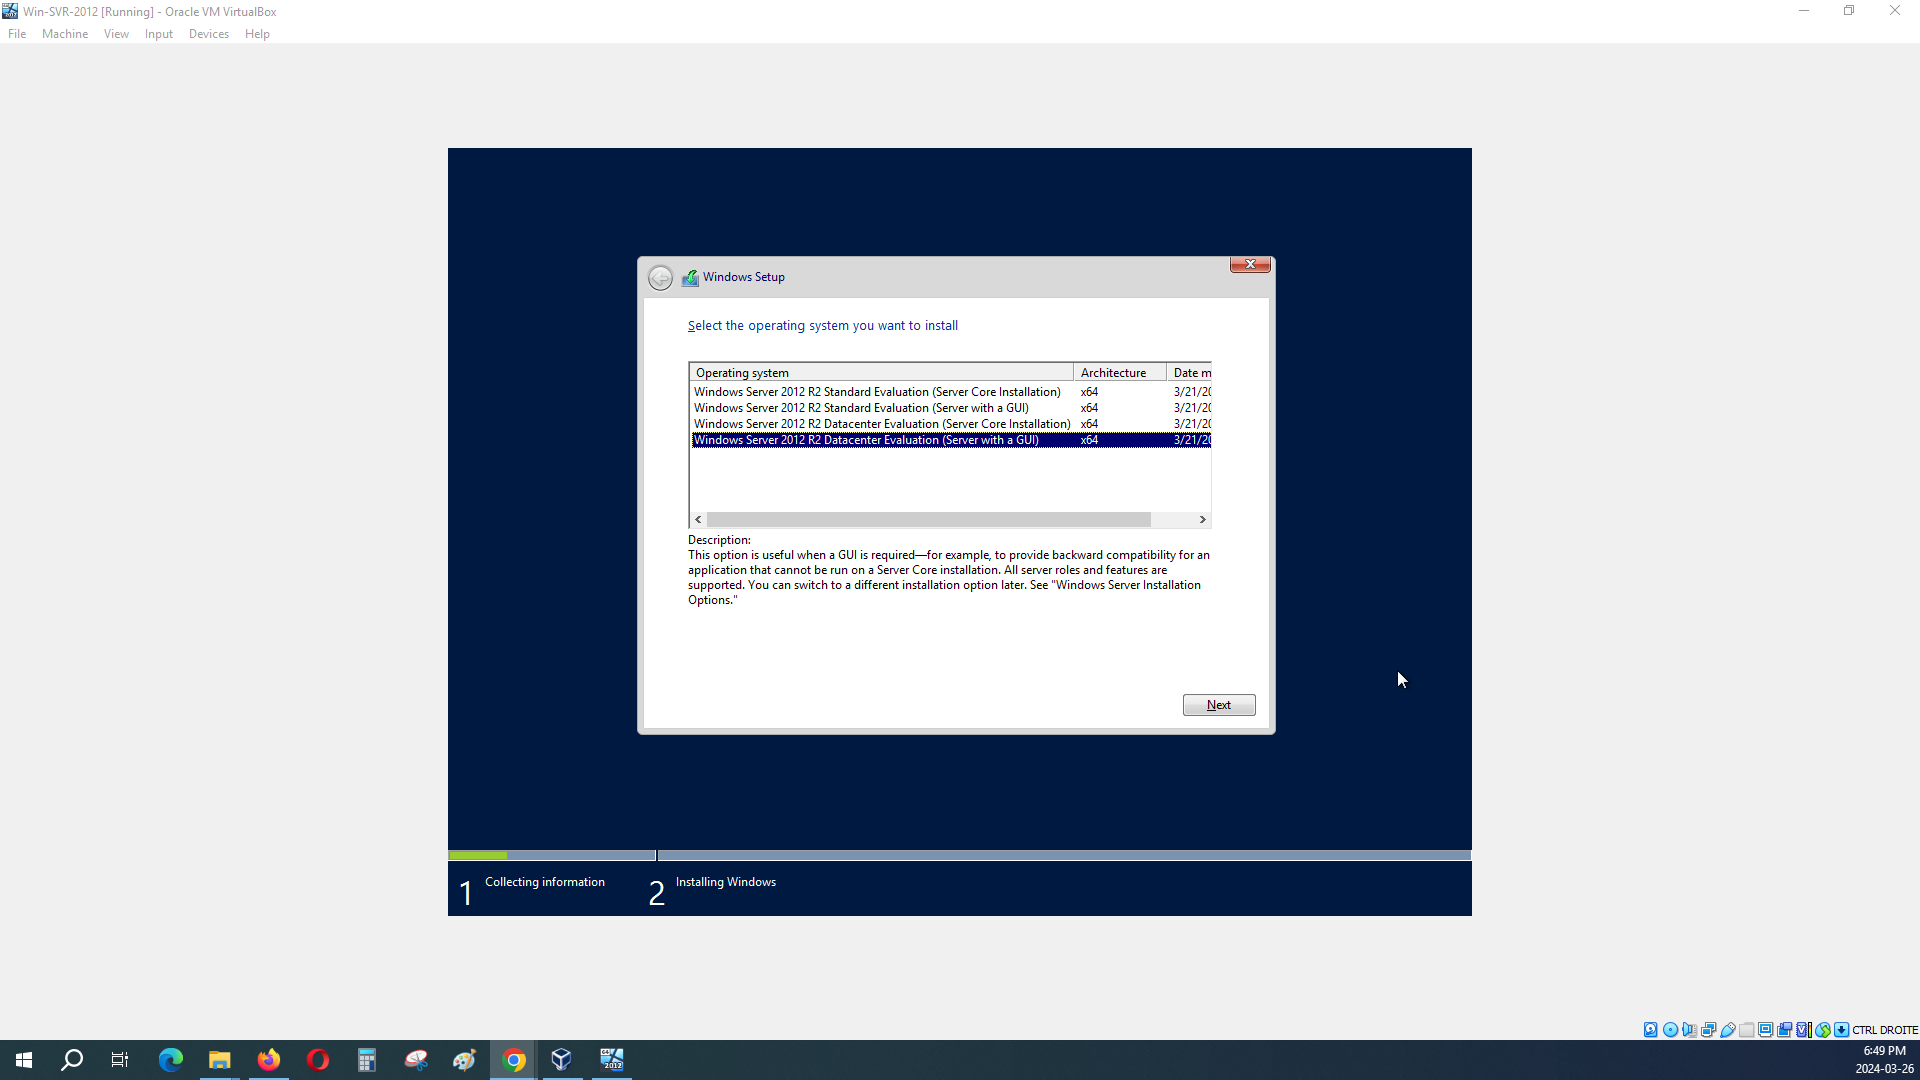The height and width of the screenshot is (1080, 1920).
Task: Click the USB devices status icon
Action: pyautogui.click(x=1727, y=1030)
